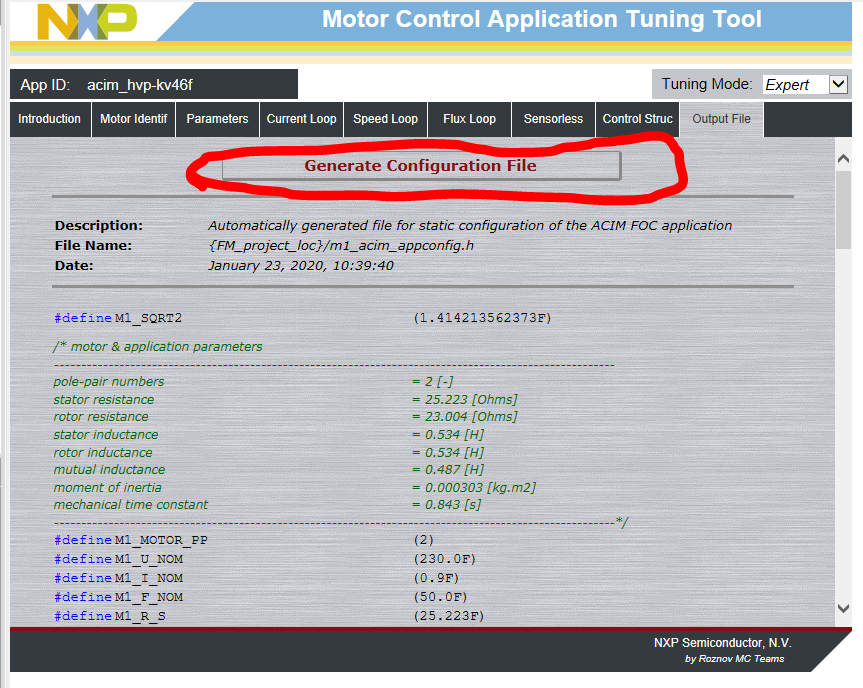The image size is (863, 688).
Task: Click the date January 23, 2020 text
Action: point(301,266)
